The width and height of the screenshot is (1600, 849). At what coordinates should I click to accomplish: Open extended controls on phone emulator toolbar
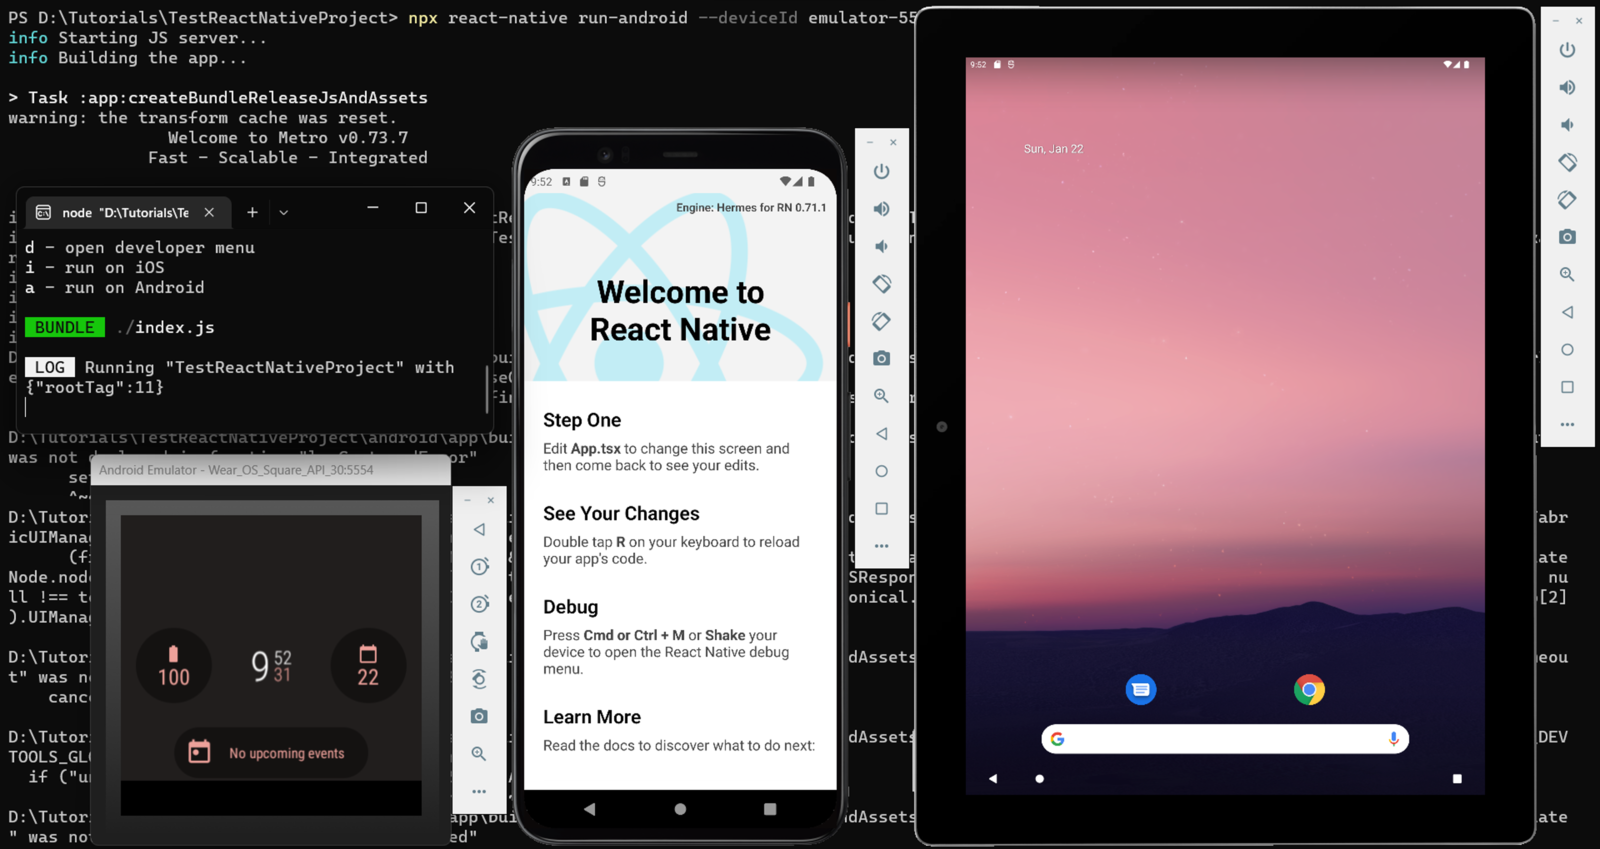(x=881, y=546)
